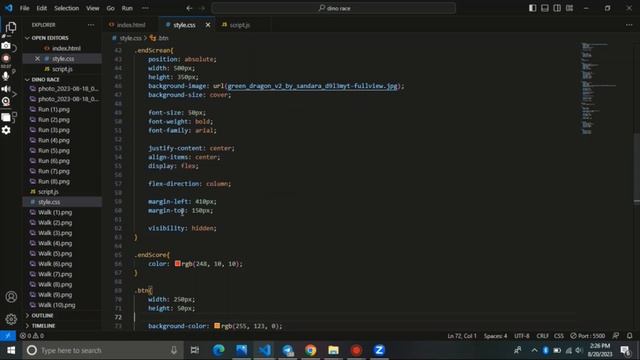Change CRLF line ending in status bar
The width and height of the screenshot is (640, 360).
542,336
